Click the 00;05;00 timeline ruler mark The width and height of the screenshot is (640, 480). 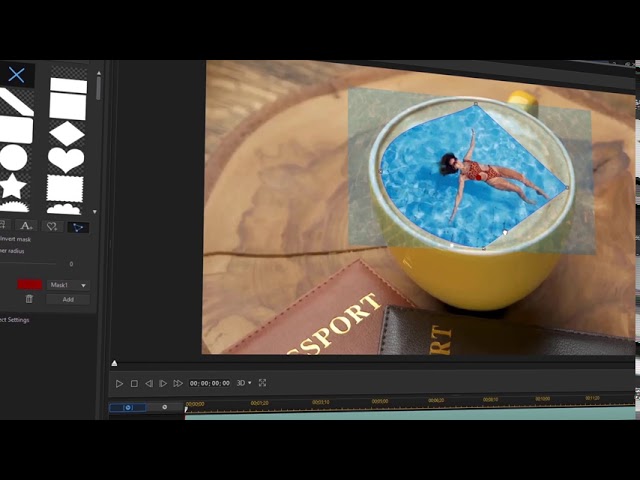380,401
